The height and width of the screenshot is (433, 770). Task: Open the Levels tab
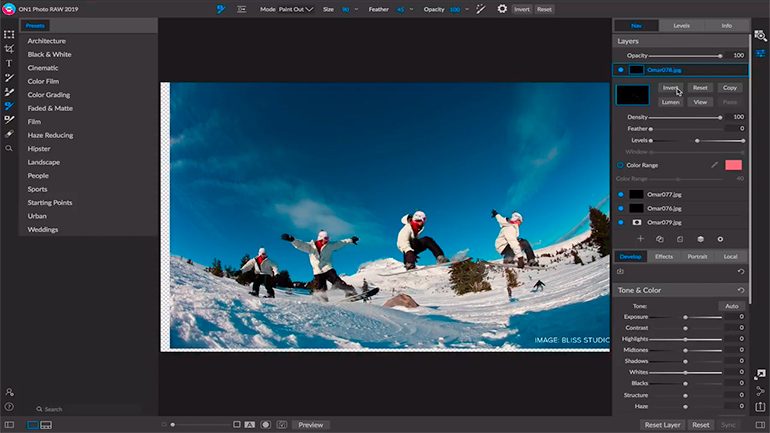pos(681,25)
